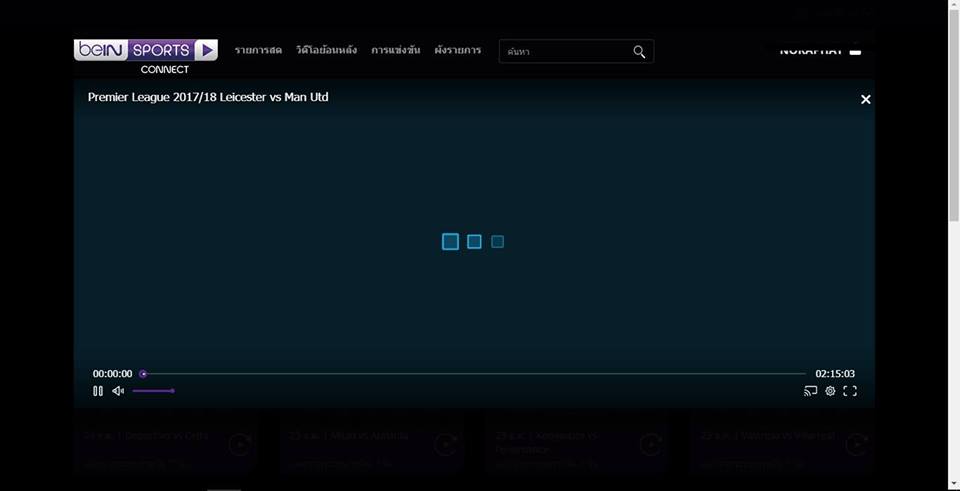Screen dimensions: 960x491
Task: Focus the ค้นหา search field
Action: (576, 51)
